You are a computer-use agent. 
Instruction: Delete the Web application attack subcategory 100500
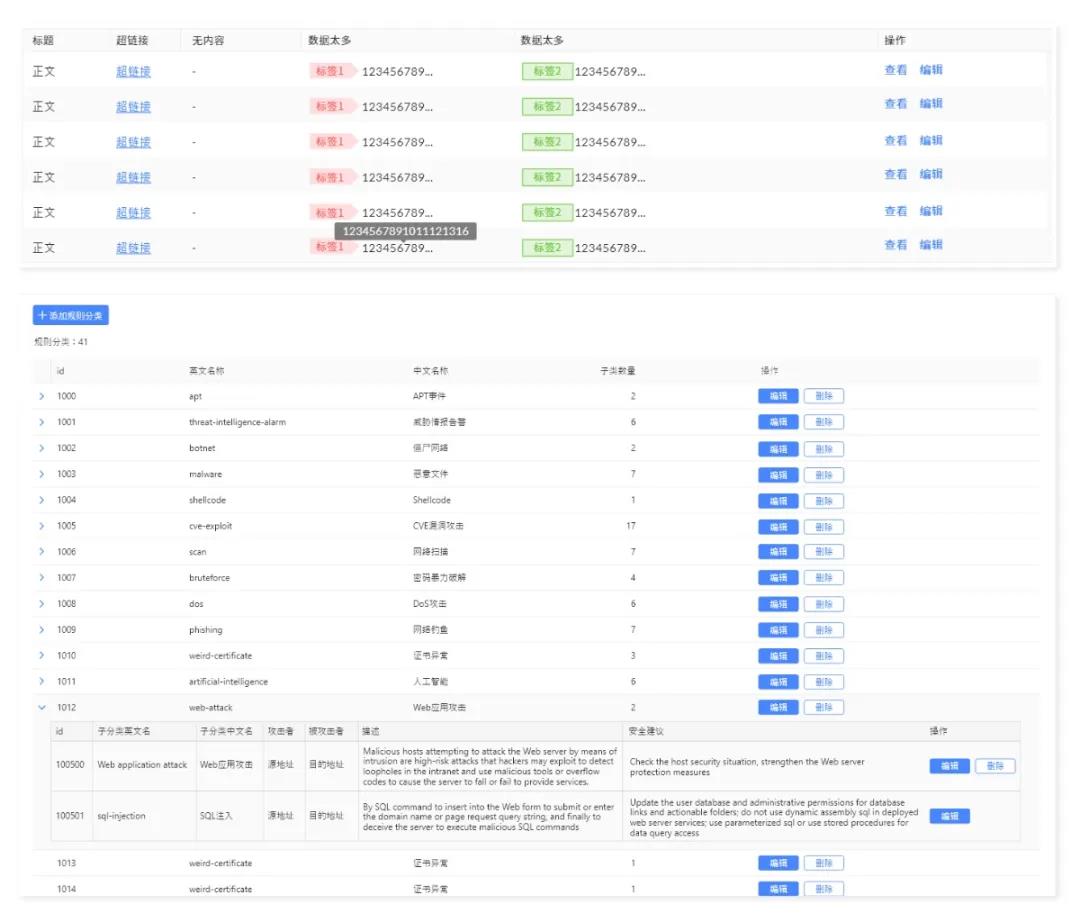click(x=995, y=766)
